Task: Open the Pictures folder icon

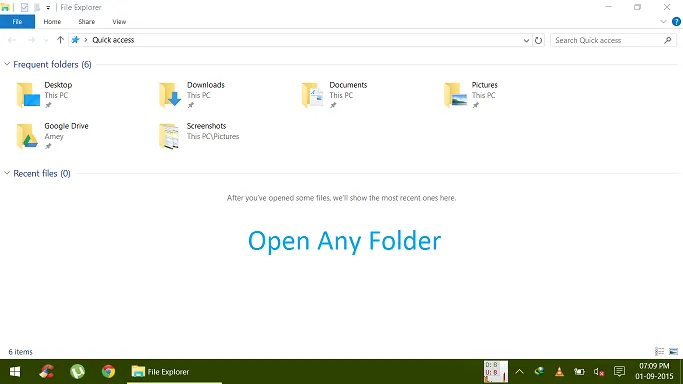Action: tap(456, 94)
